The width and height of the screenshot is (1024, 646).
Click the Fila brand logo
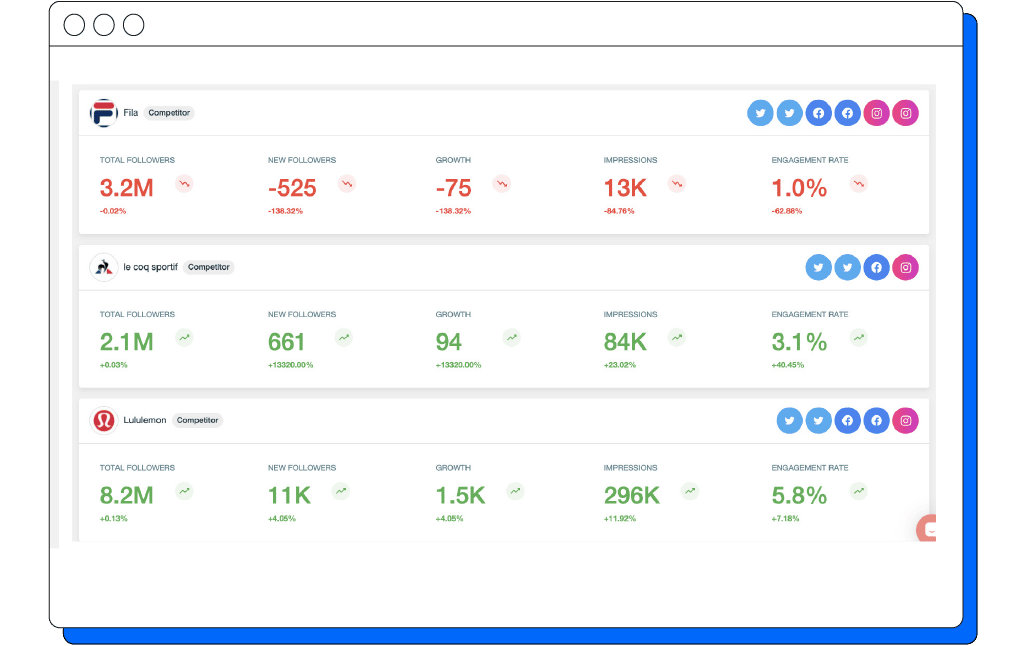click(103, 113)
